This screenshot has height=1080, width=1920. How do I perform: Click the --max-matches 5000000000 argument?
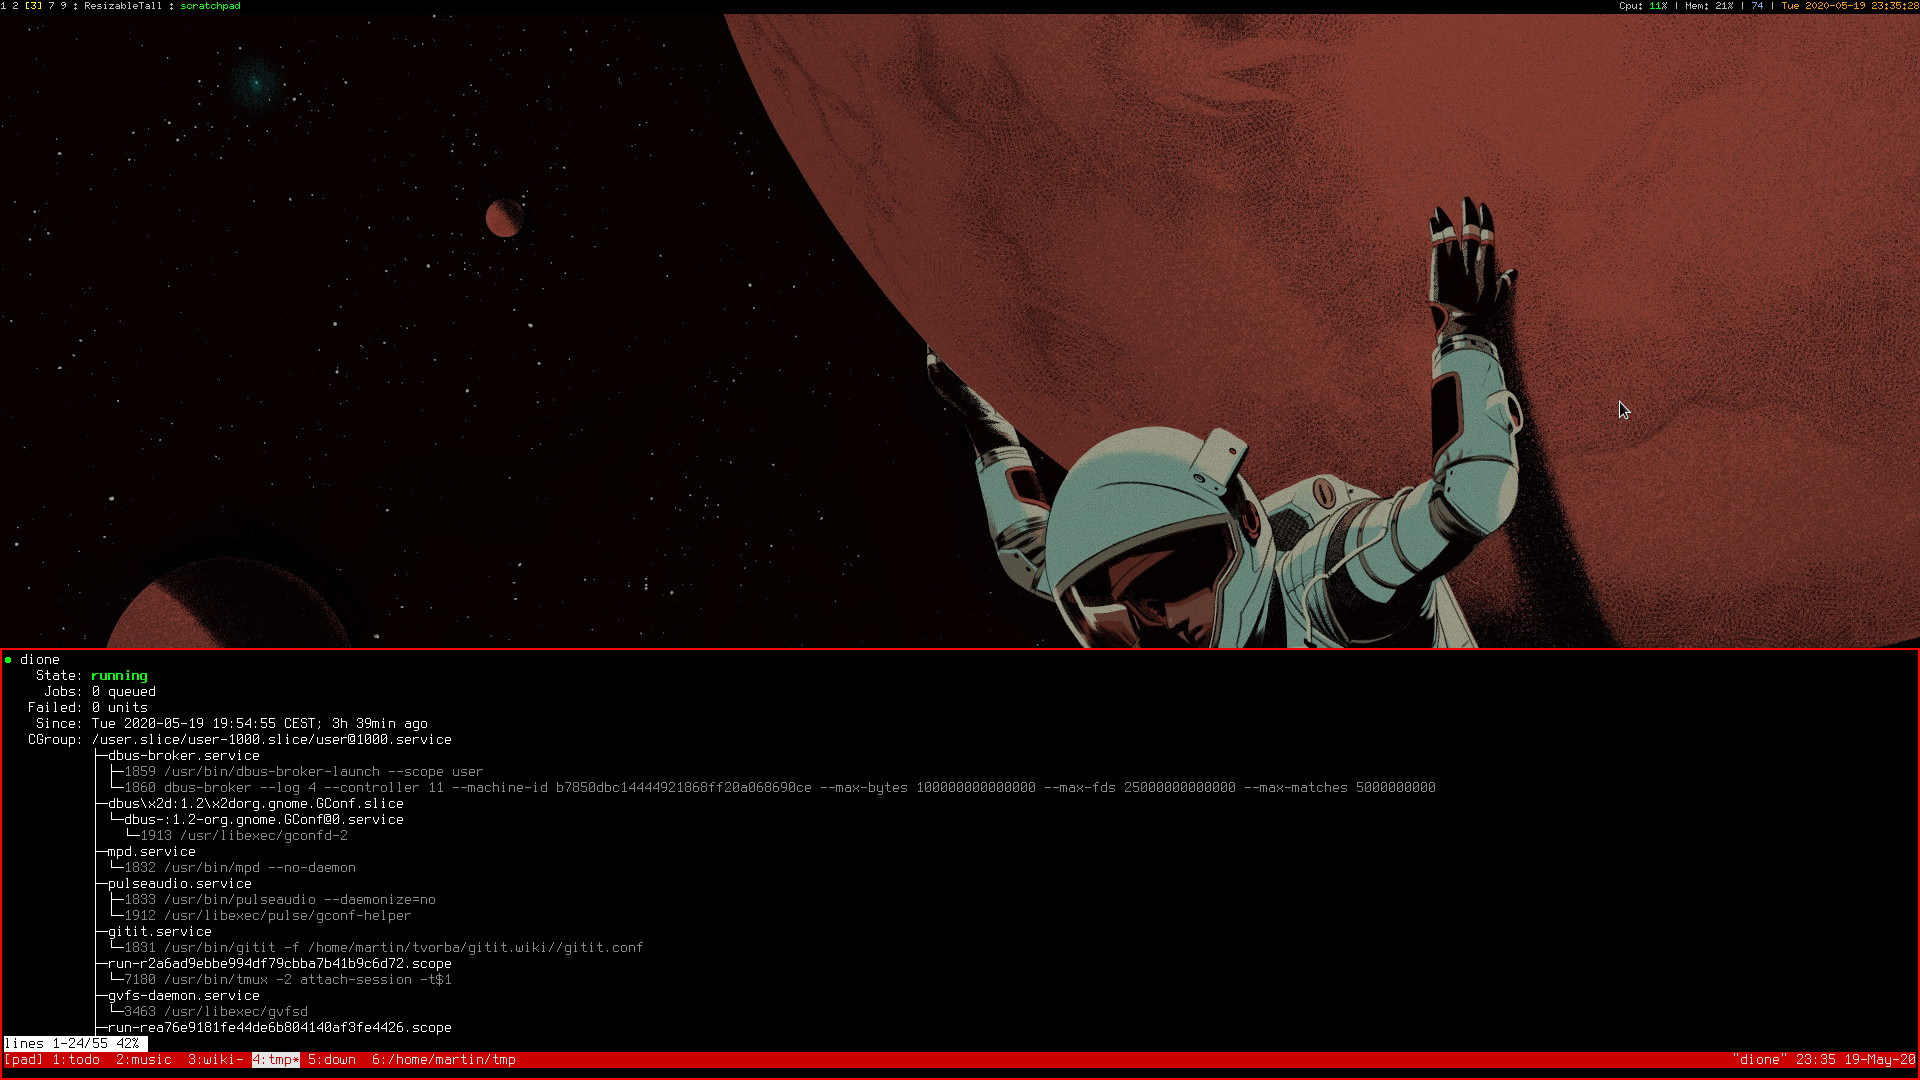pos(1340,788)
